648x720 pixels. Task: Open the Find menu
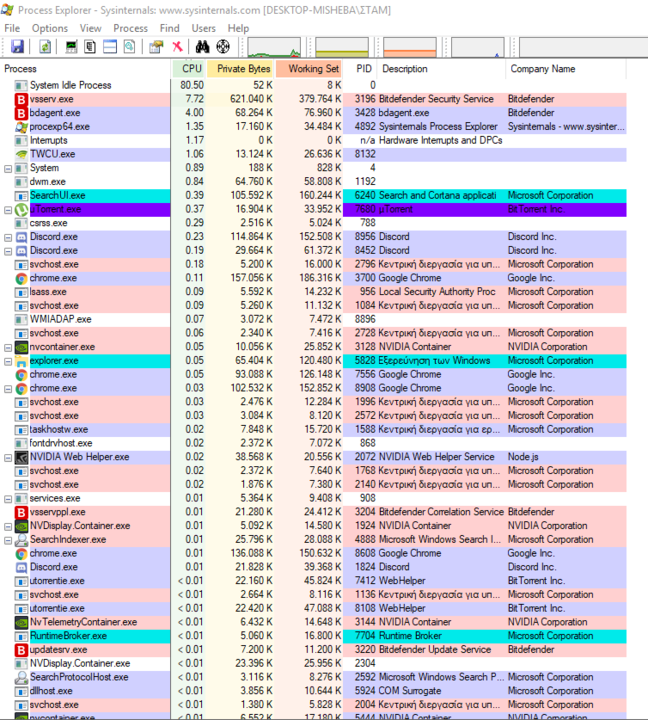[x=169, y=28]
